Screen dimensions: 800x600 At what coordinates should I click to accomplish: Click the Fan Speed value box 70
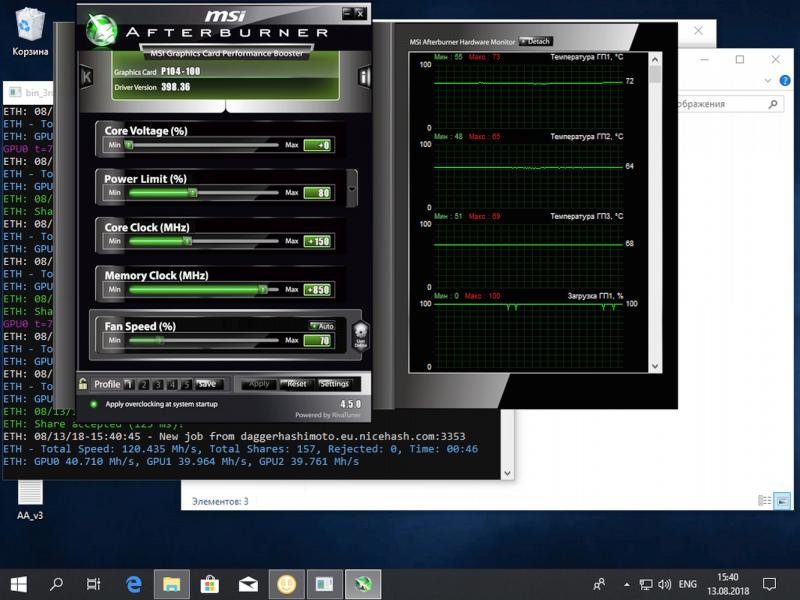pyautogui.click(x=318, y=340)
